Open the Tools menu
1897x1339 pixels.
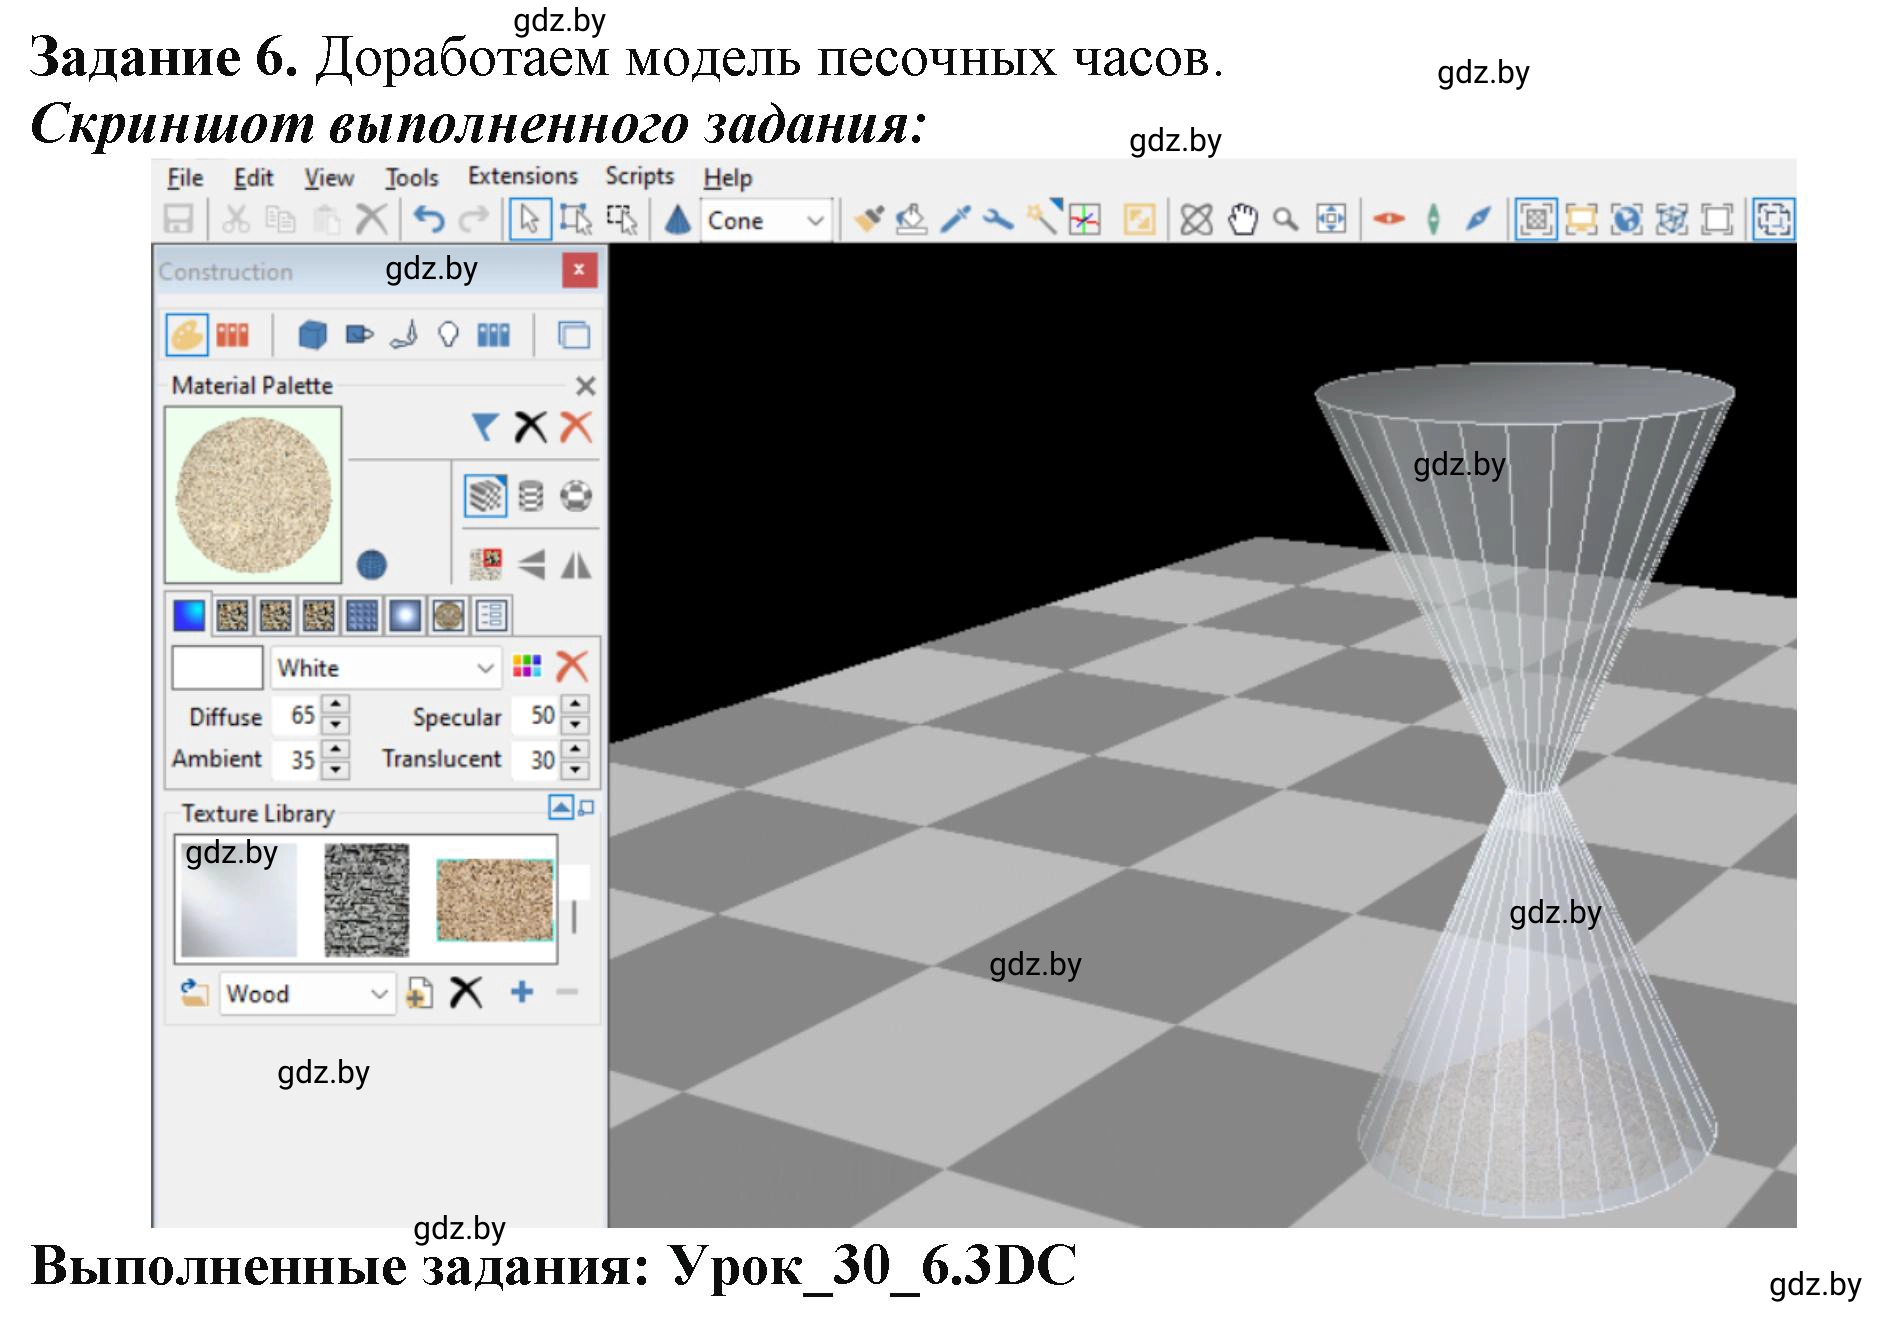click(x=412, y=178)
